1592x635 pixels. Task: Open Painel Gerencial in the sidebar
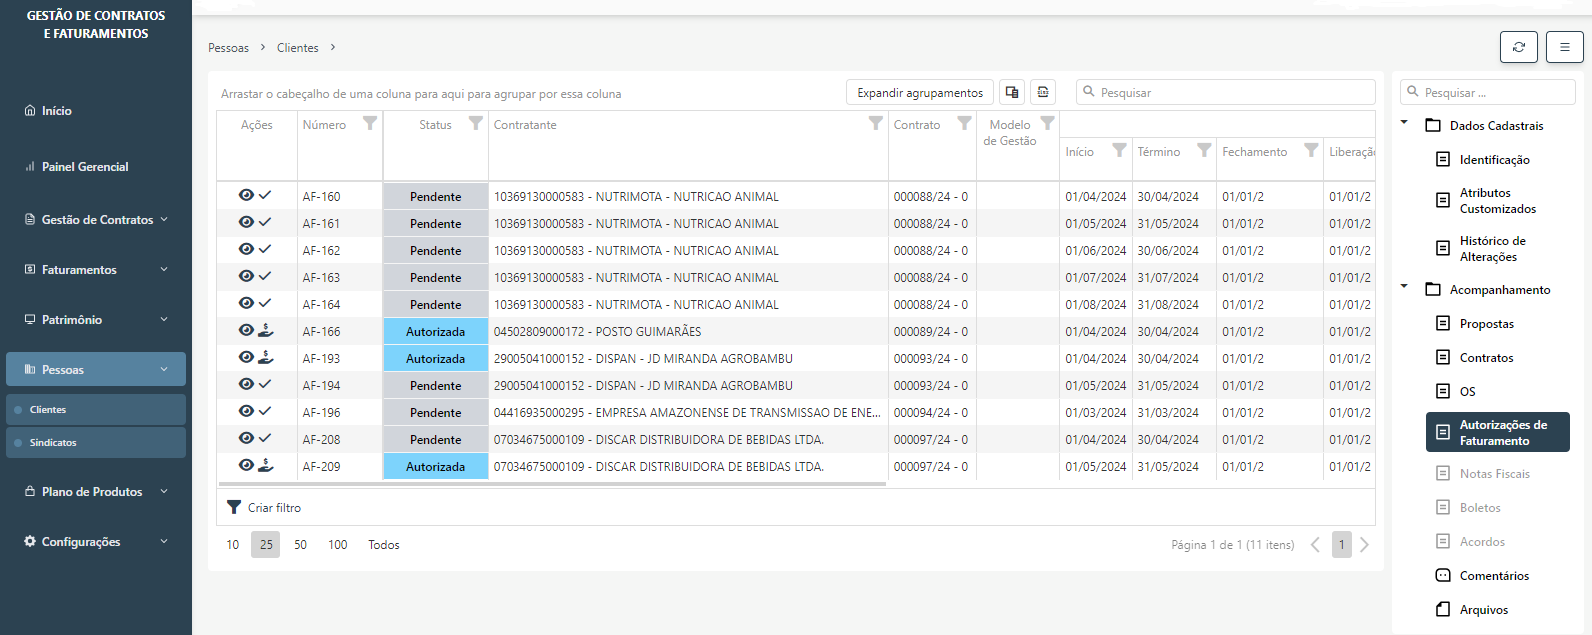pos(85,167)
